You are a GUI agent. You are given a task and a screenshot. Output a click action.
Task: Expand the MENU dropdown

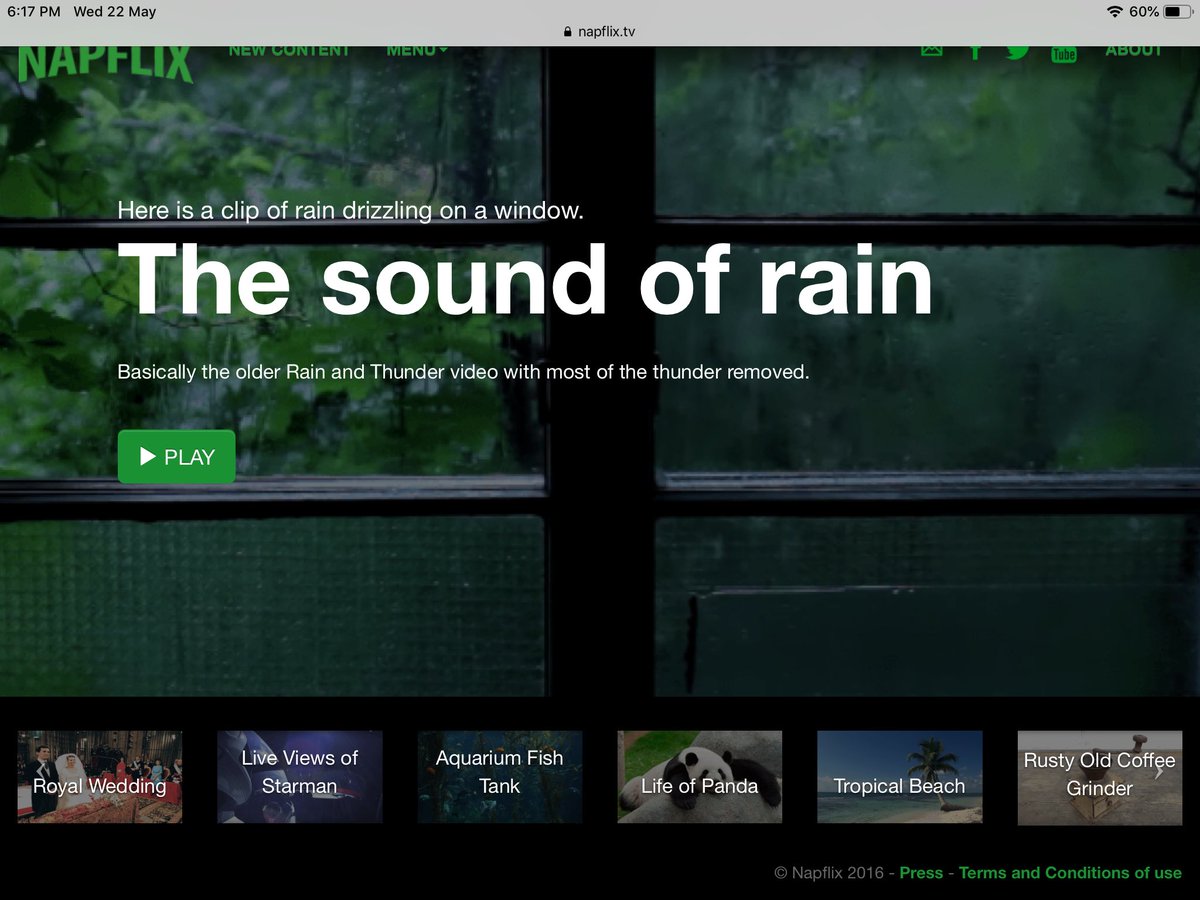coord(417,50)
